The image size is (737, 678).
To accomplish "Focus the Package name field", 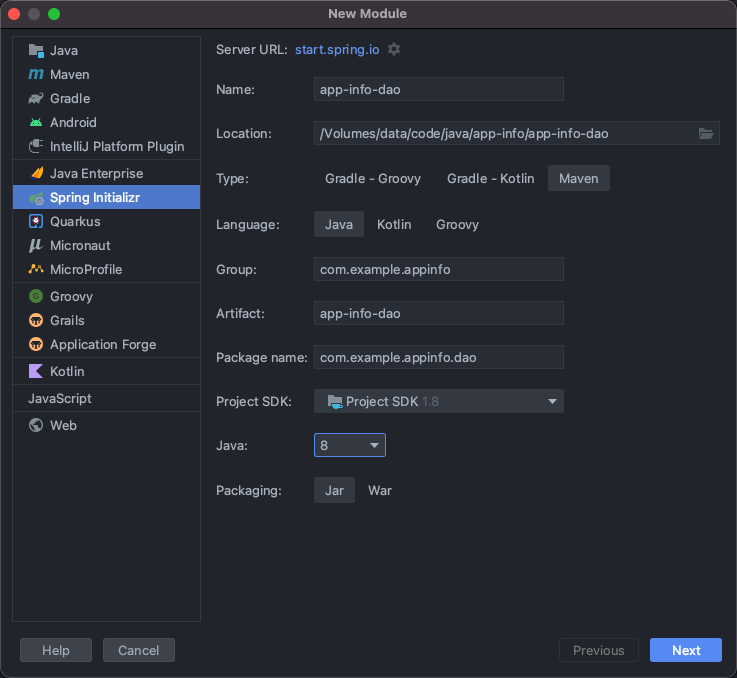I will (x=439, y=357).
